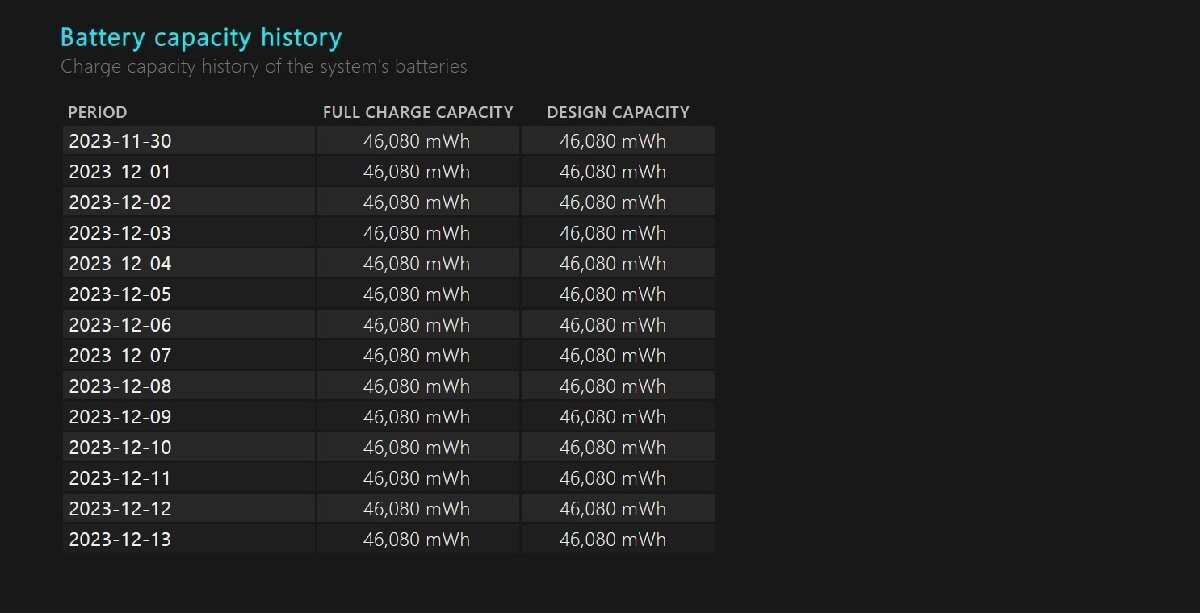
Task: Click the Battery capacity history heading
Action: tap(201, 38)
